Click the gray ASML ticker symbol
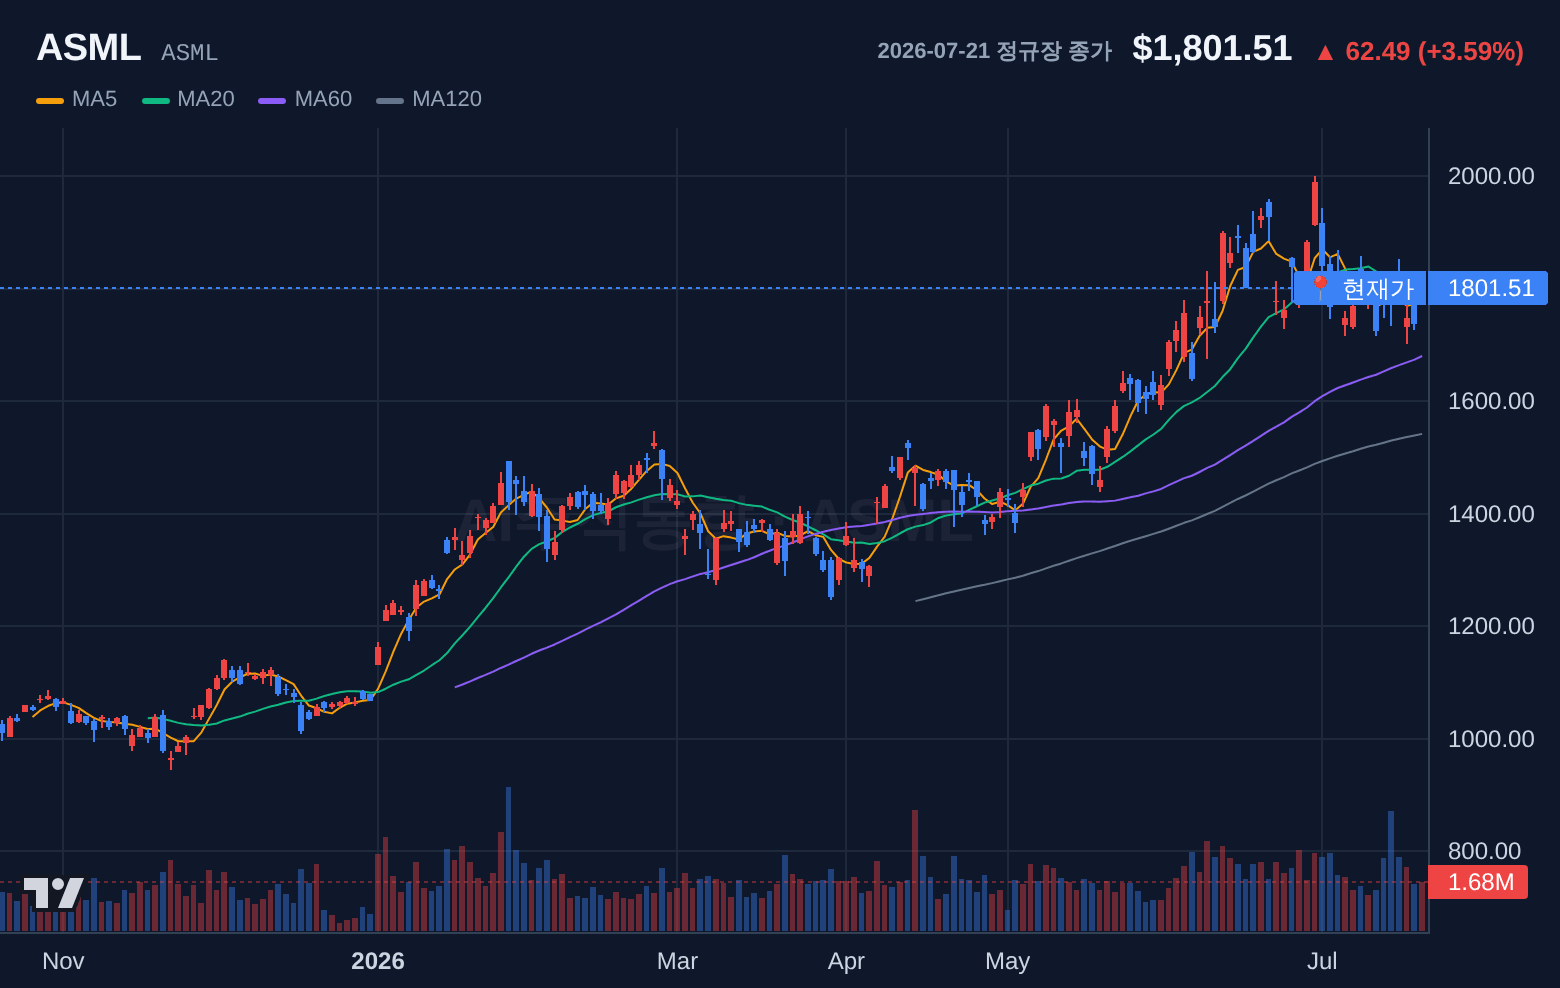This screenshot has width=1560, height=988. [189, 52]
